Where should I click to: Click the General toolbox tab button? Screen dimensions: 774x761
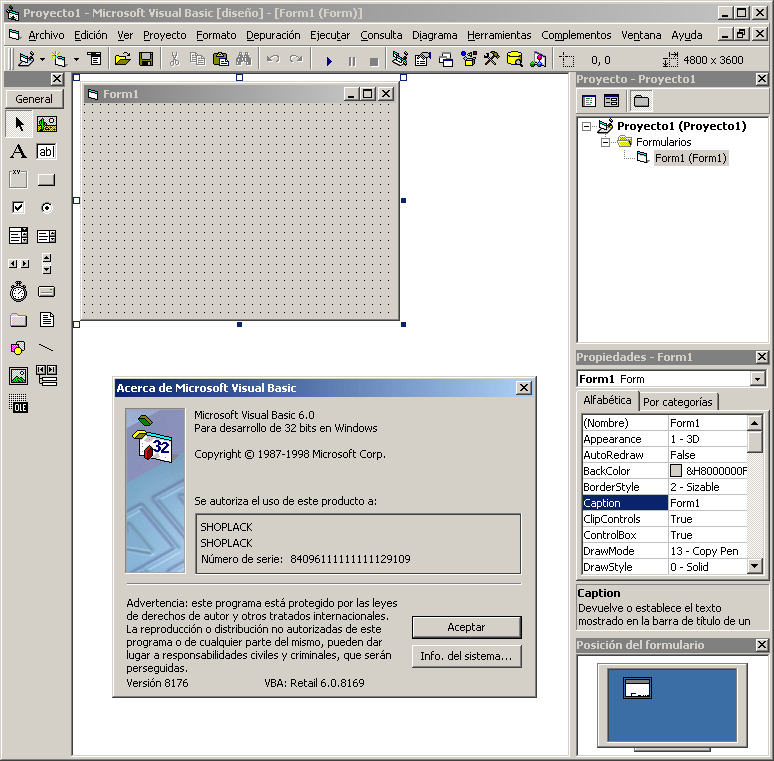tap(34, 99)
